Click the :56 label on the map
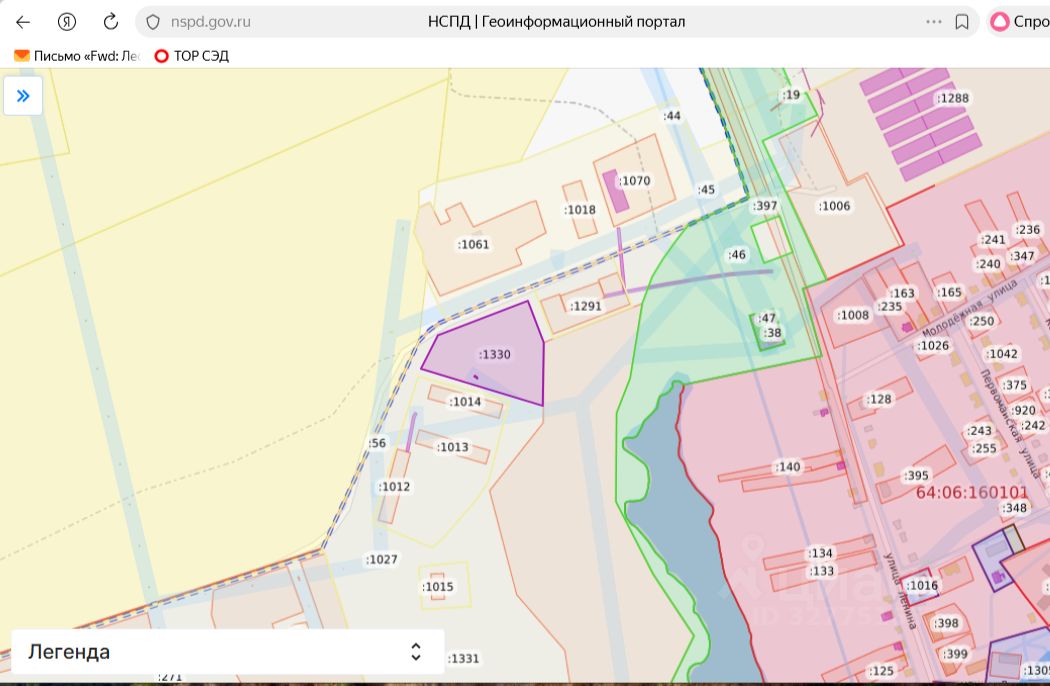Viewport: 1050px width, 686px height. [x=377, y=443]
